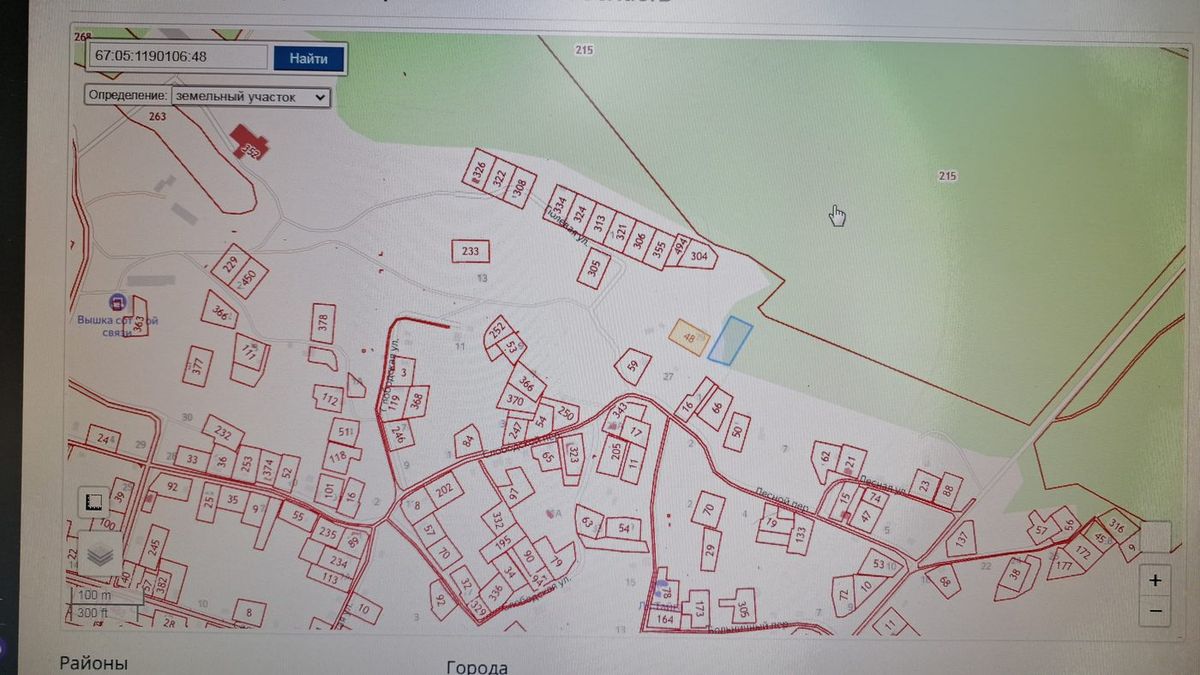
Task: Focus the cadastral number search field
Action: [178, 57]
